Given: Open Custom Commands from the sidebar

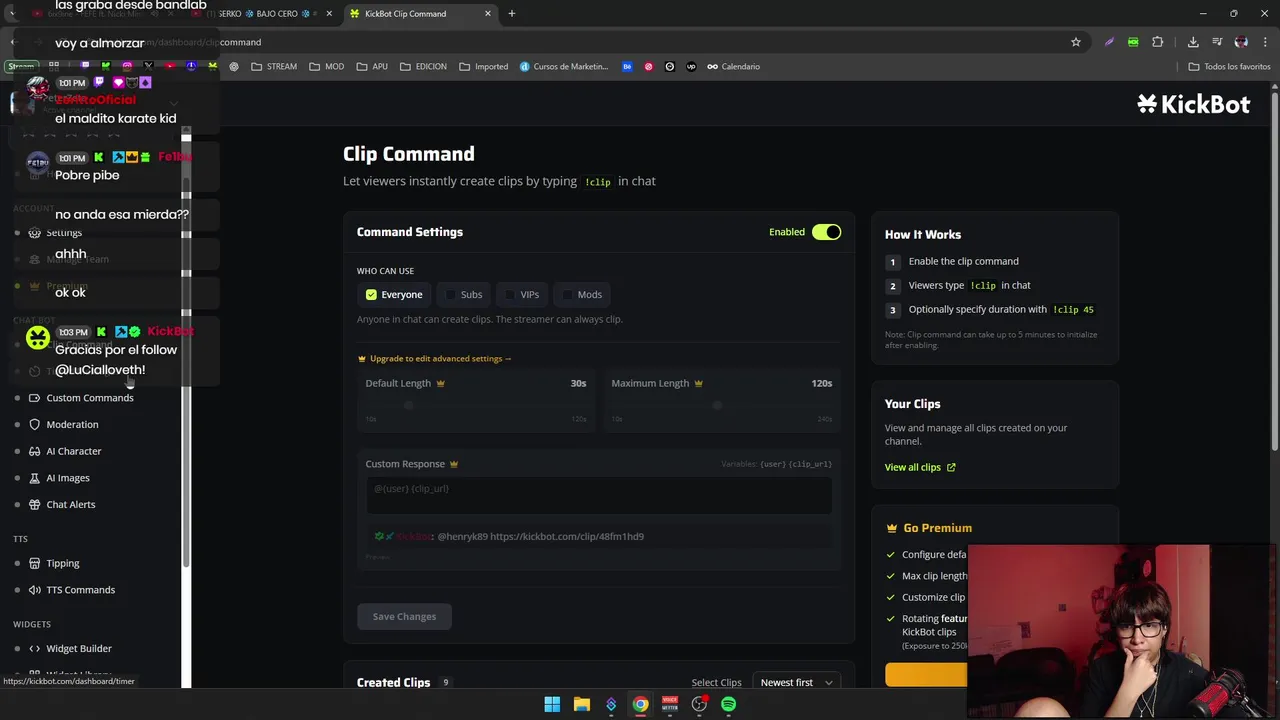Looking at the screenshot, I should click(90, 398).
